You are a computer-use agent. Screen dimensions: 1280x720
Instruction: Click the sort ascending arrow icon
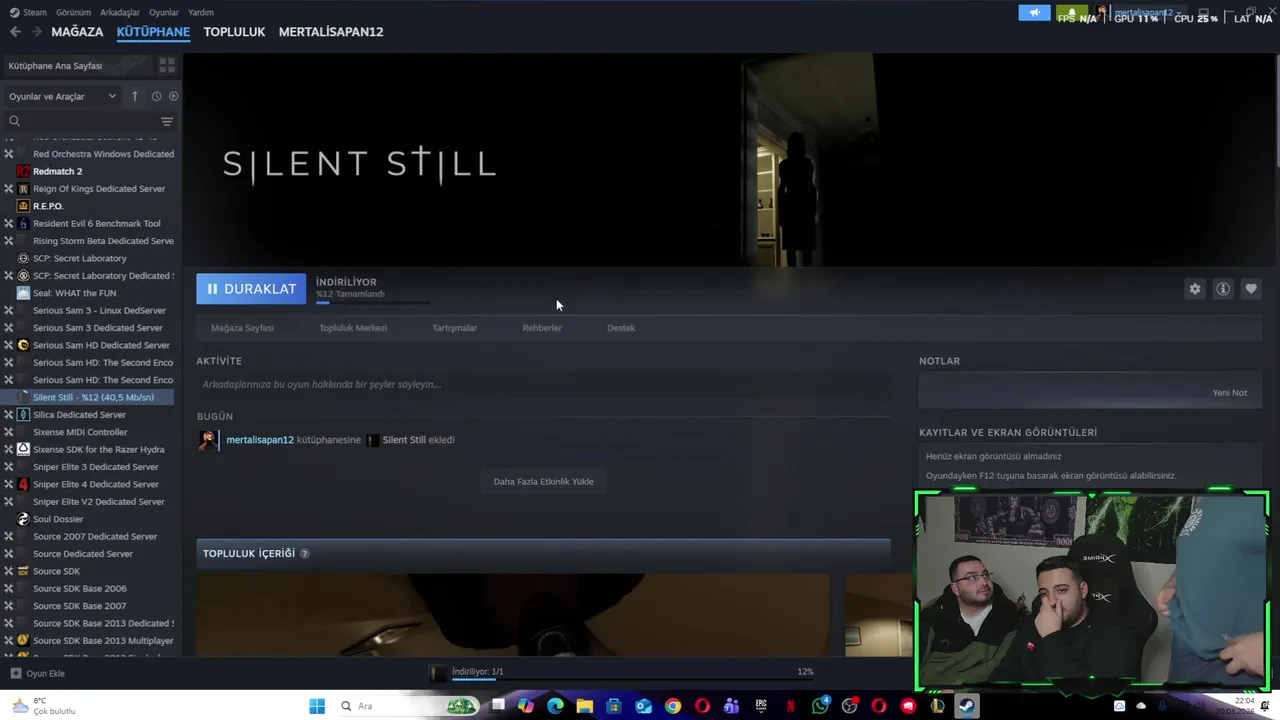tap(135, 96)
